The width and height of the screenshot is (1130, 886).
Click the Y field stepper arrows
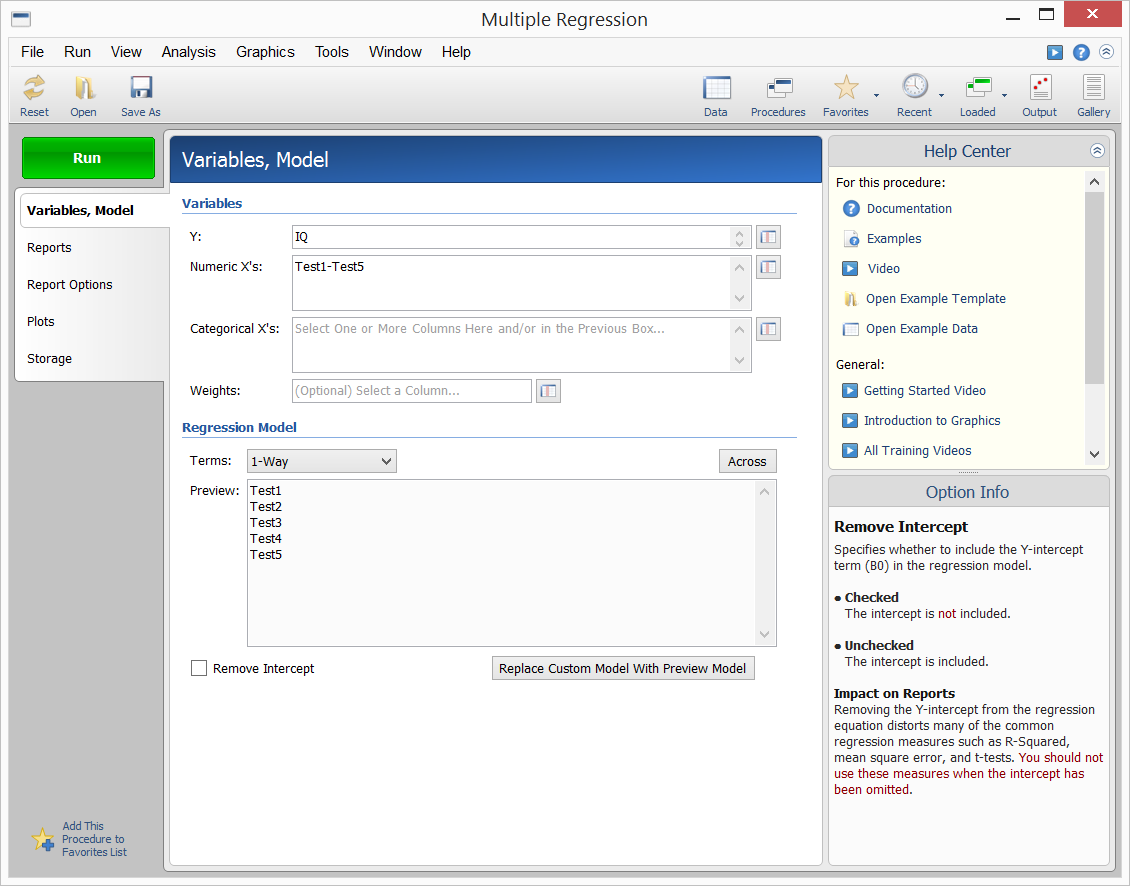tap(739, 237)
